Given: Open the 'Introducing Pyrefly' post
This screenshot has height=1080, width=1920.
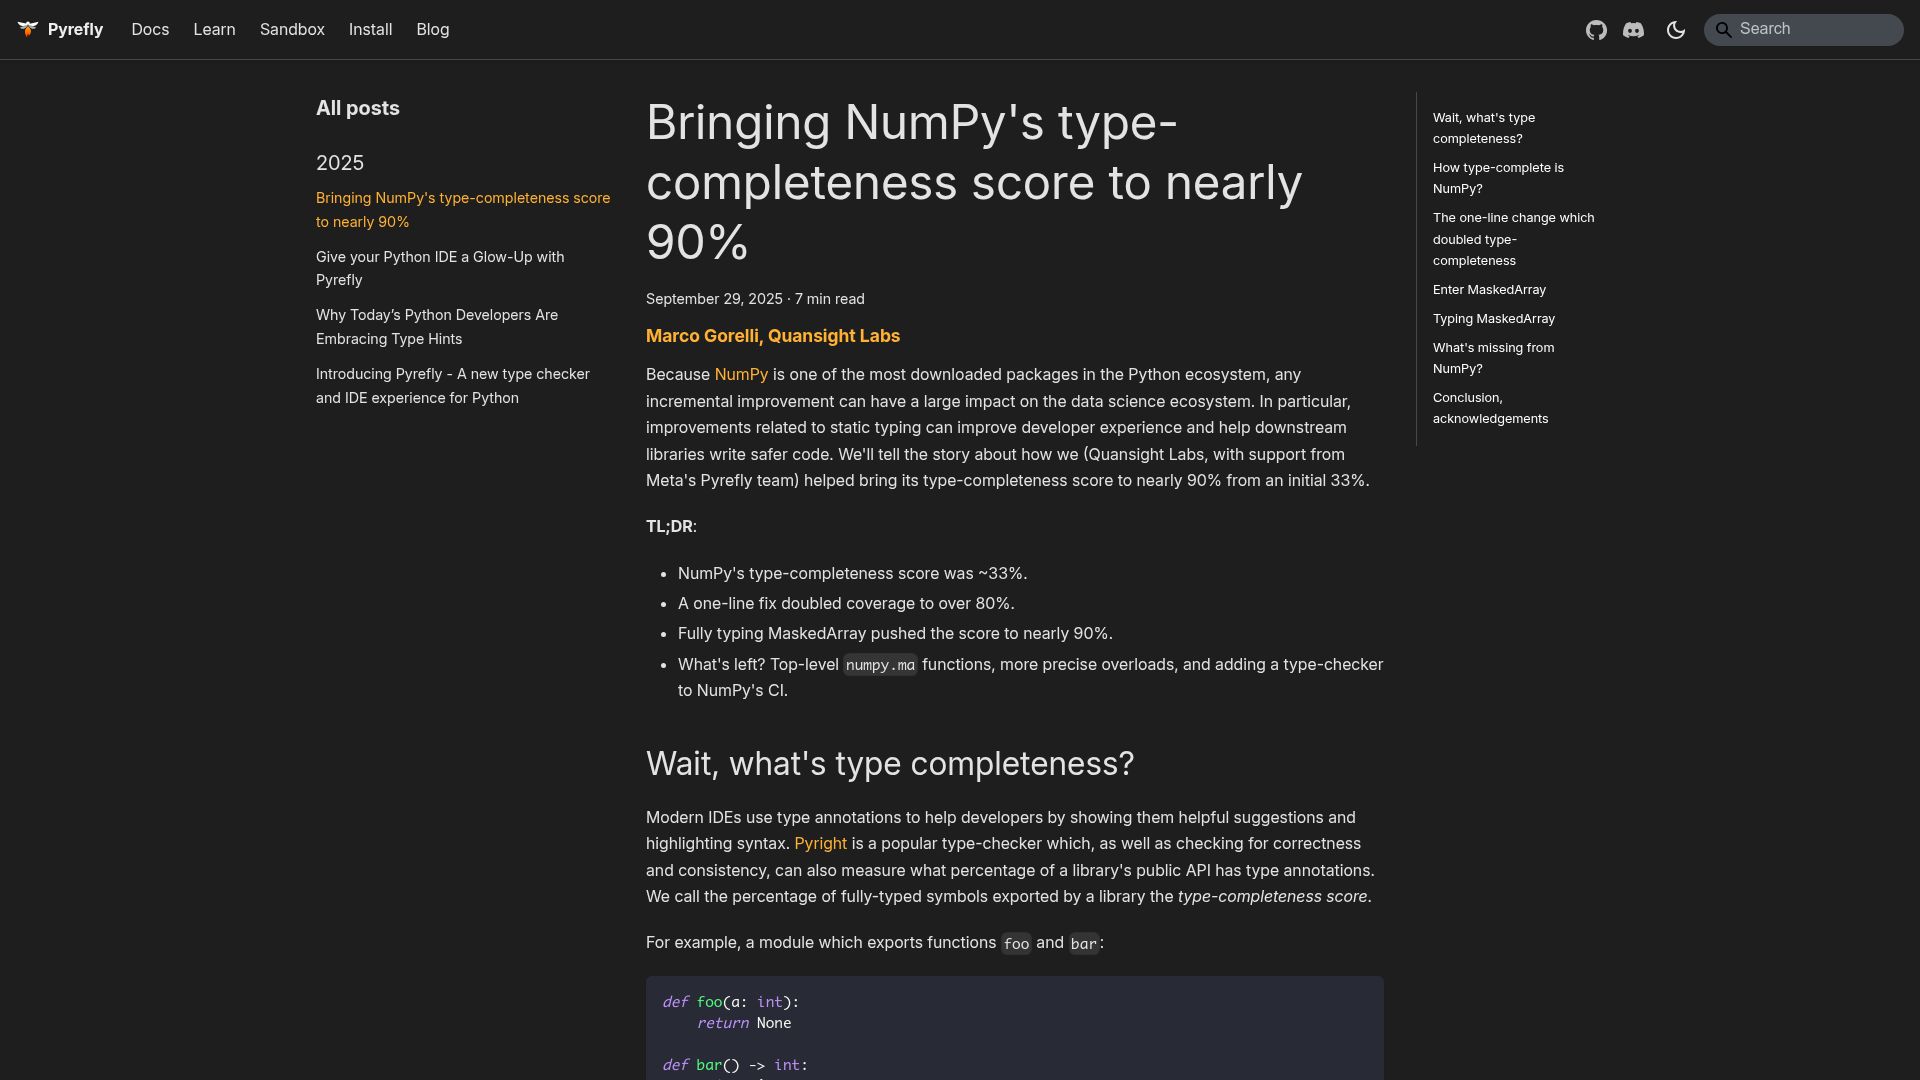Looking at the screenshot, I should click(x=453, y=386).
